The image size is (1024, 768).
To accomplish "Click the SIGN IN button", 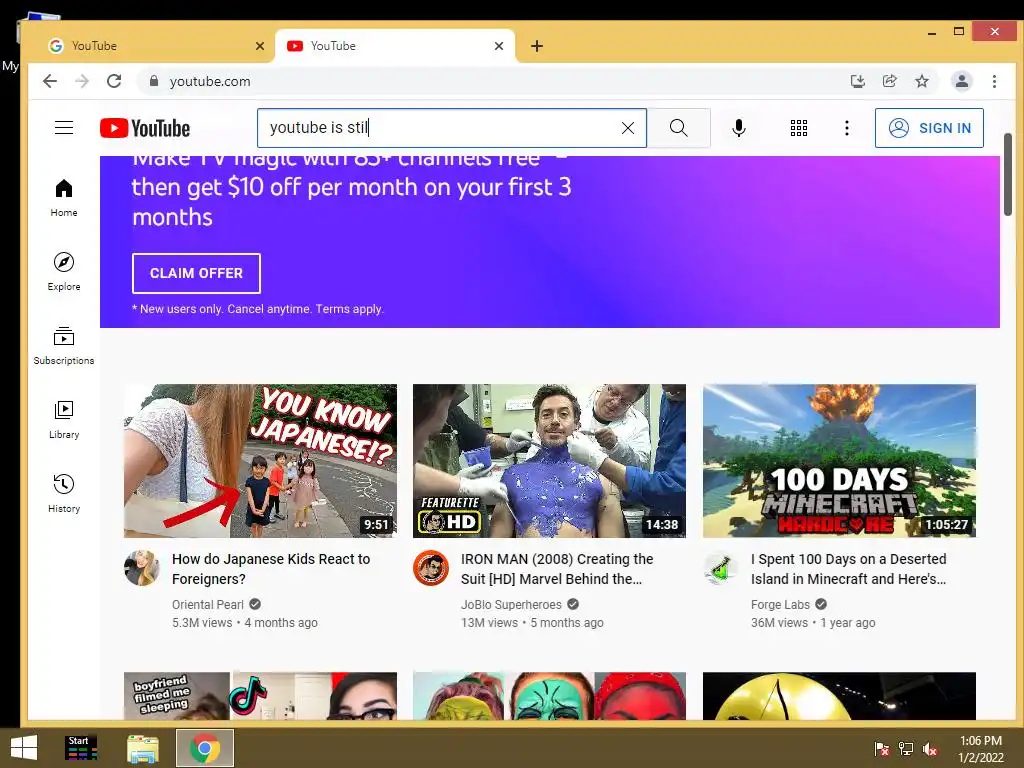I will tap(929, 128).
